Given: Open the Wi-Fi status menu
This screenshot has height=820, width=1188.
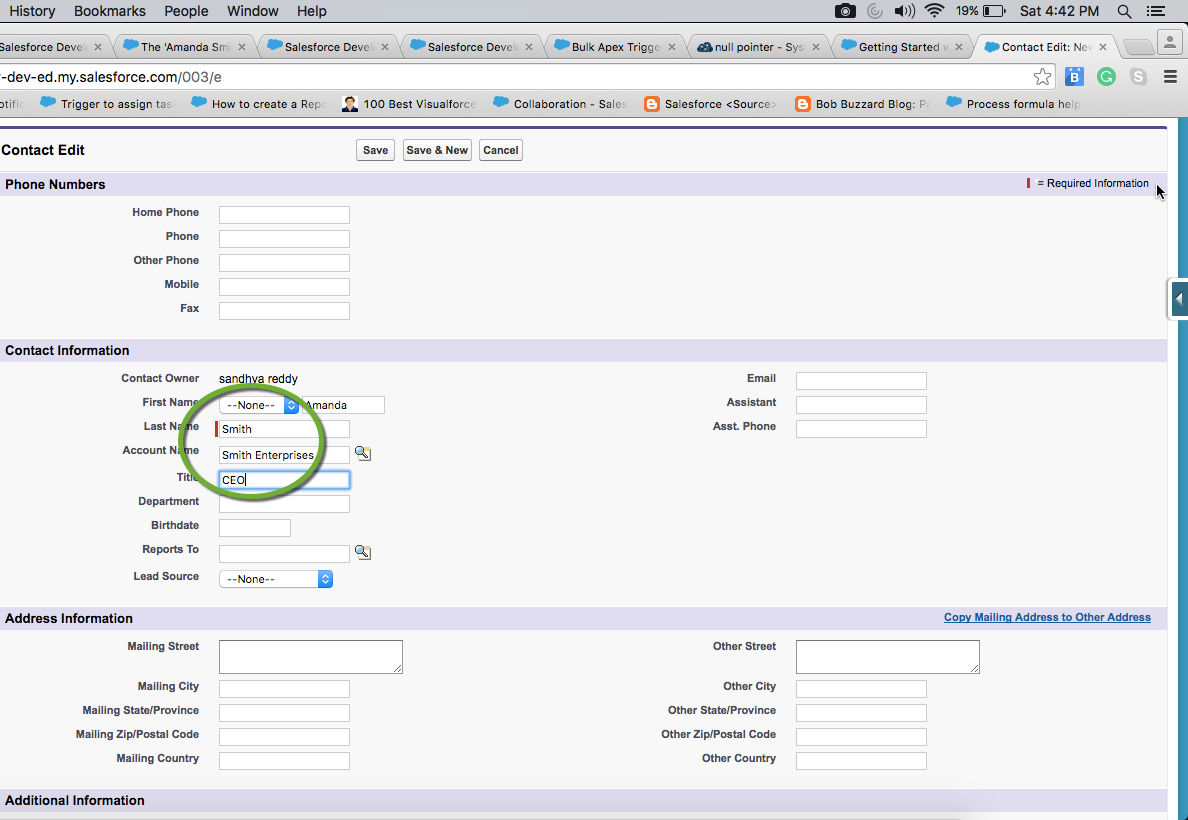Looking at the screenshot, I should tap(934, 11).
